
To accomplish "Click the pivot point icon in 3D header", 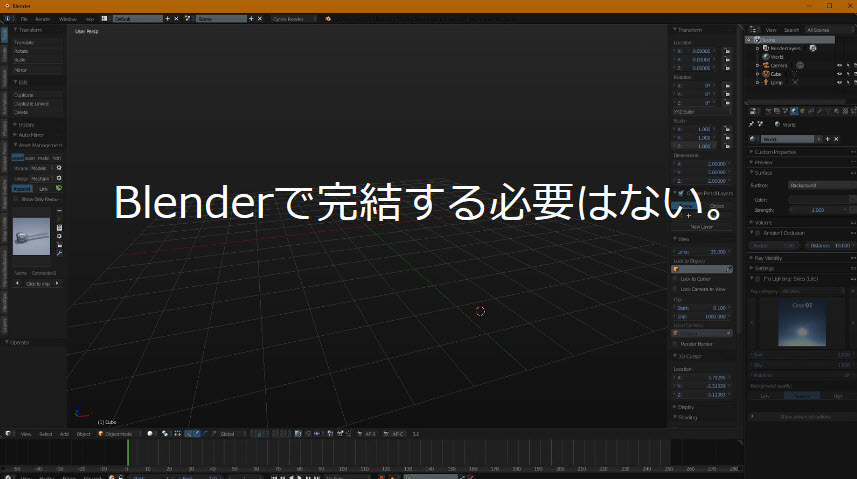I will [165, 434].
